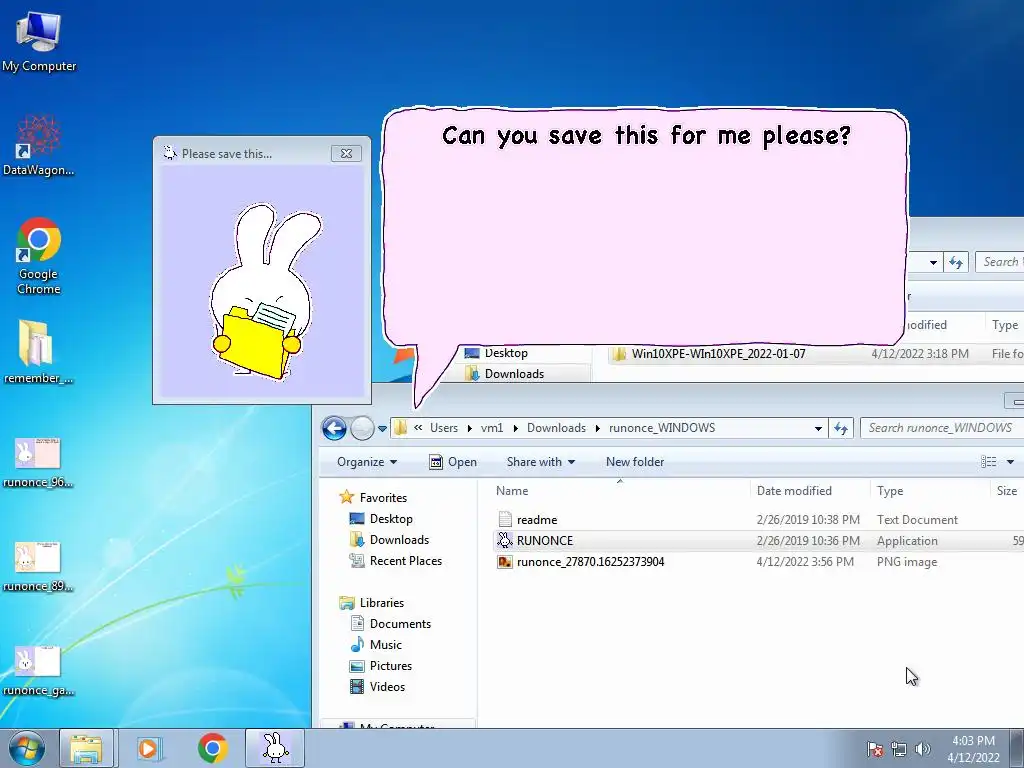Switch to the bunny app on taskbar
The height and width of the screenshot is (768, 1024).
275,748
